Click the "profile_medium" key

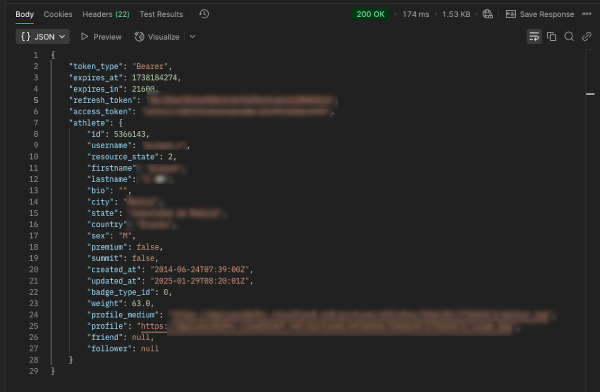click(123, 315)
